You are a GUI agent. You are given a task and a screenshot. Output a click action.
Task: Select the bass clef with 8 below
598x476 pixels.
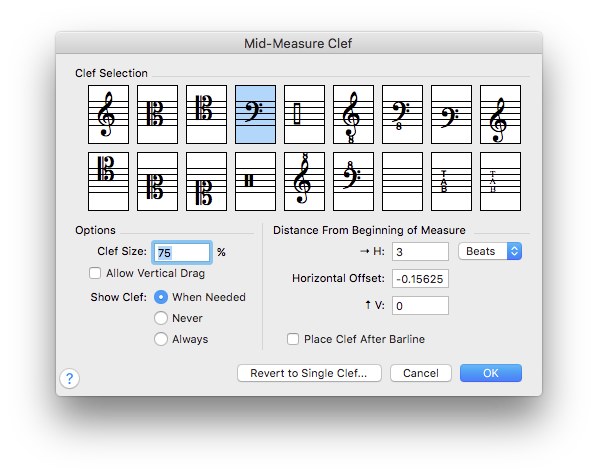coord(402,114)
